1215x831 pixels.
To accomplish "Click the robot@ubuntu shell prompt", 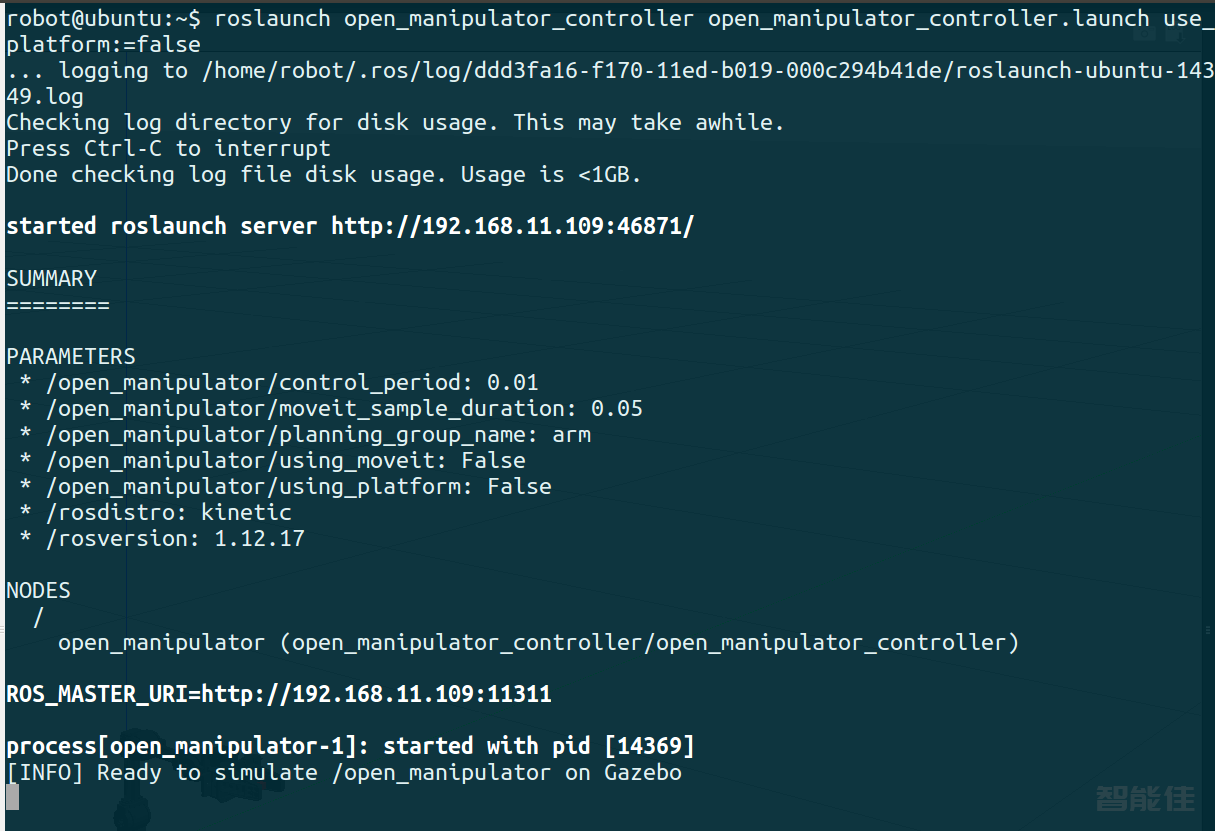I will coord(103,19).
